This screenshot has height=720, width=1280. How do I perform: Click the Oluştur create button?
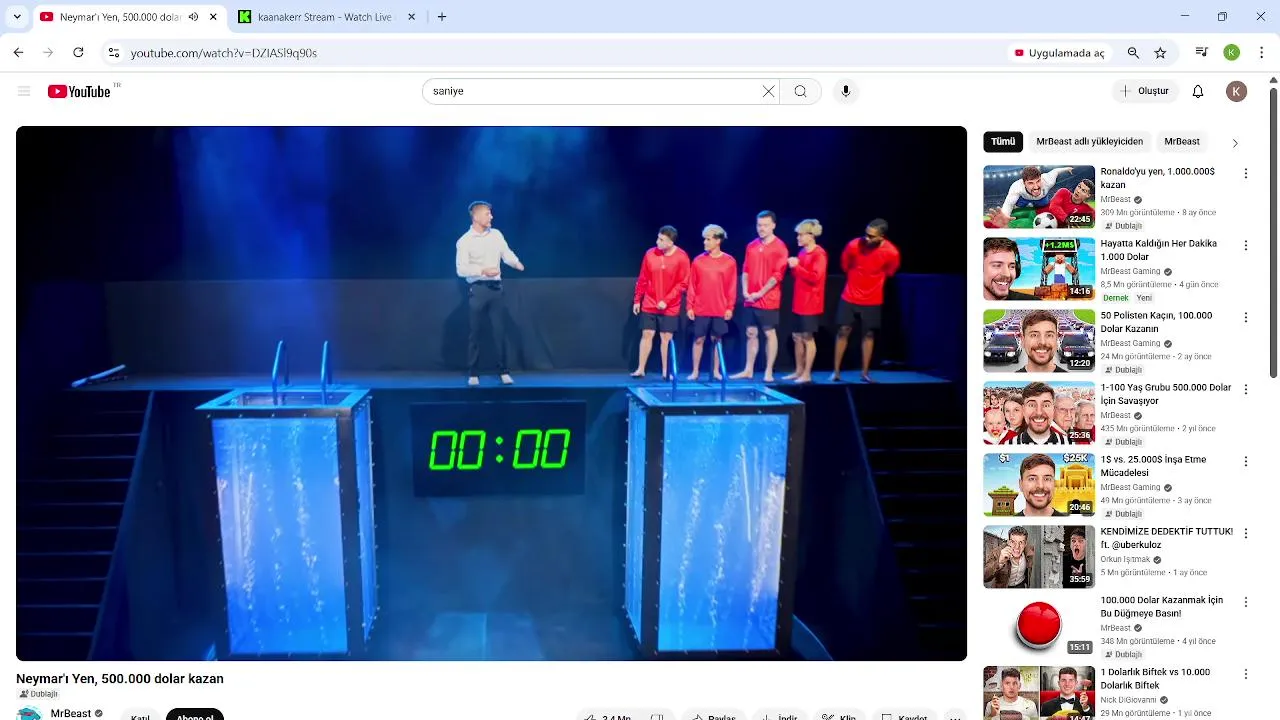click(1144, 91)
